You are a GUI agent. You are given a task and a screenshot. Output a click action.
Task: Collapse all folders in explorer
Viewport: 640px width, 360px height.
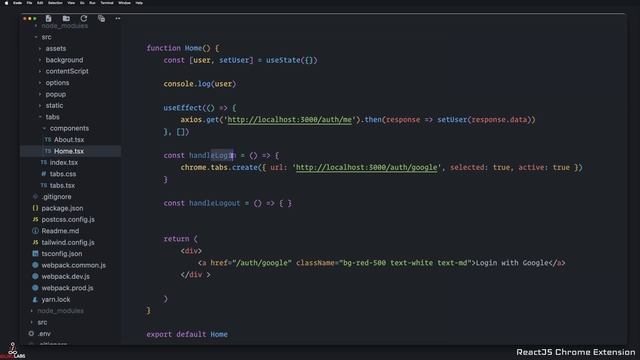(x=101, y=18)
